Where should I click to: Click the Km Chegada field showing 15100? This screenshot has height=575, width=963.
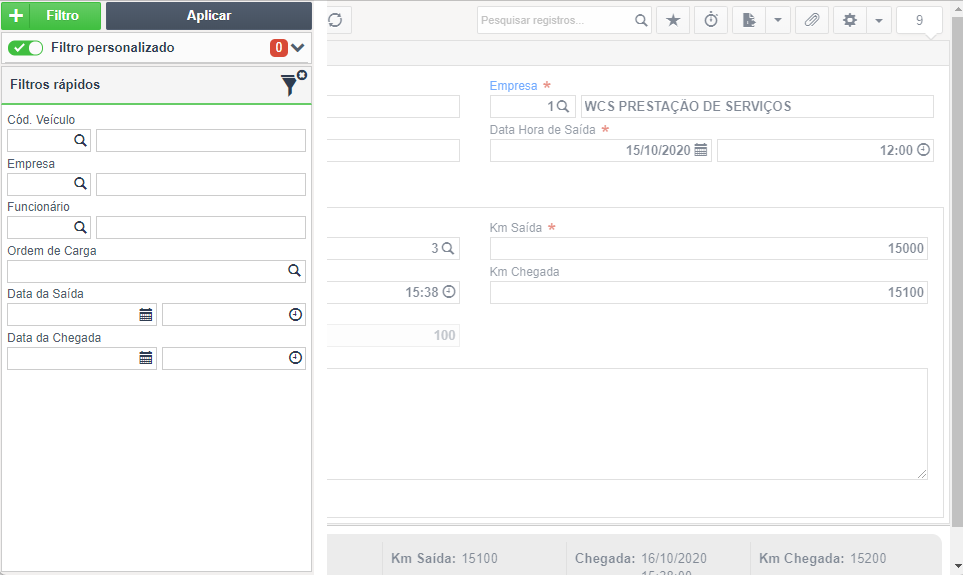click(709, 292)
